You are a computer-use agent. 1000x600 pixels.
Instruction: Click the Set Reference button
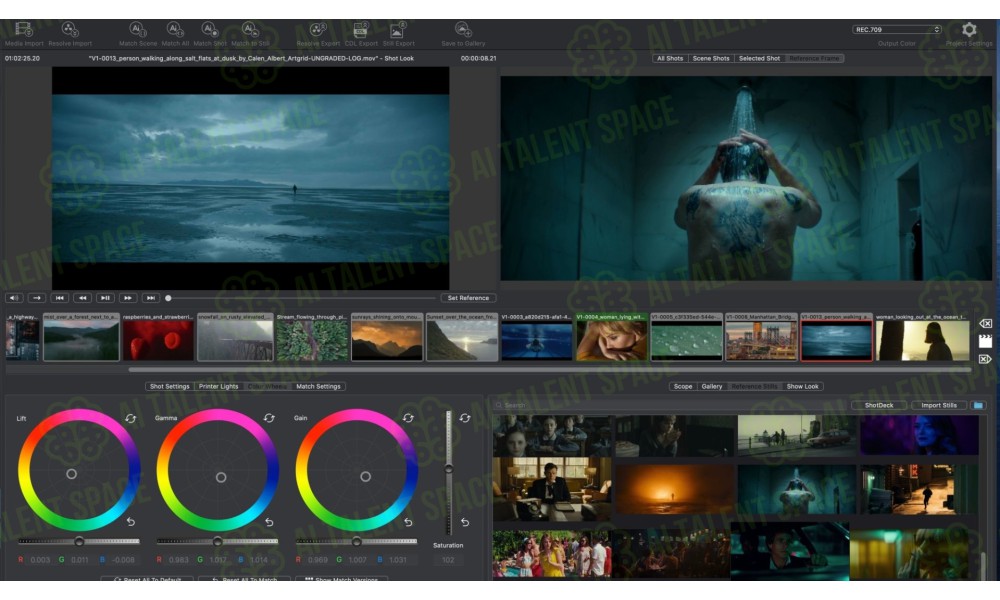point(468,298)
